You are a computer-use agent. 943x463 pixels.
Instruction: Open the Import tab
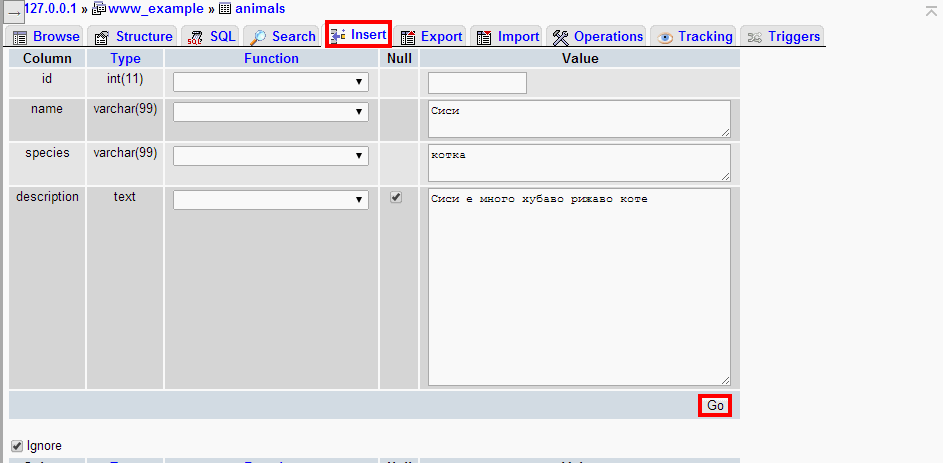pyautogui.click(x=507, y=37)
